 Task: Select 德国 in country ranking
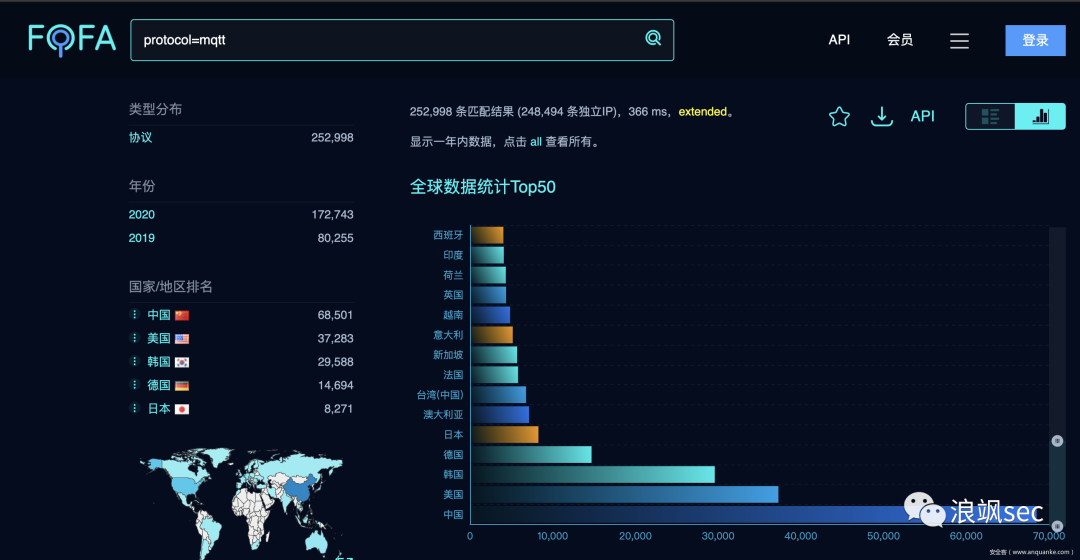(158, 385)
